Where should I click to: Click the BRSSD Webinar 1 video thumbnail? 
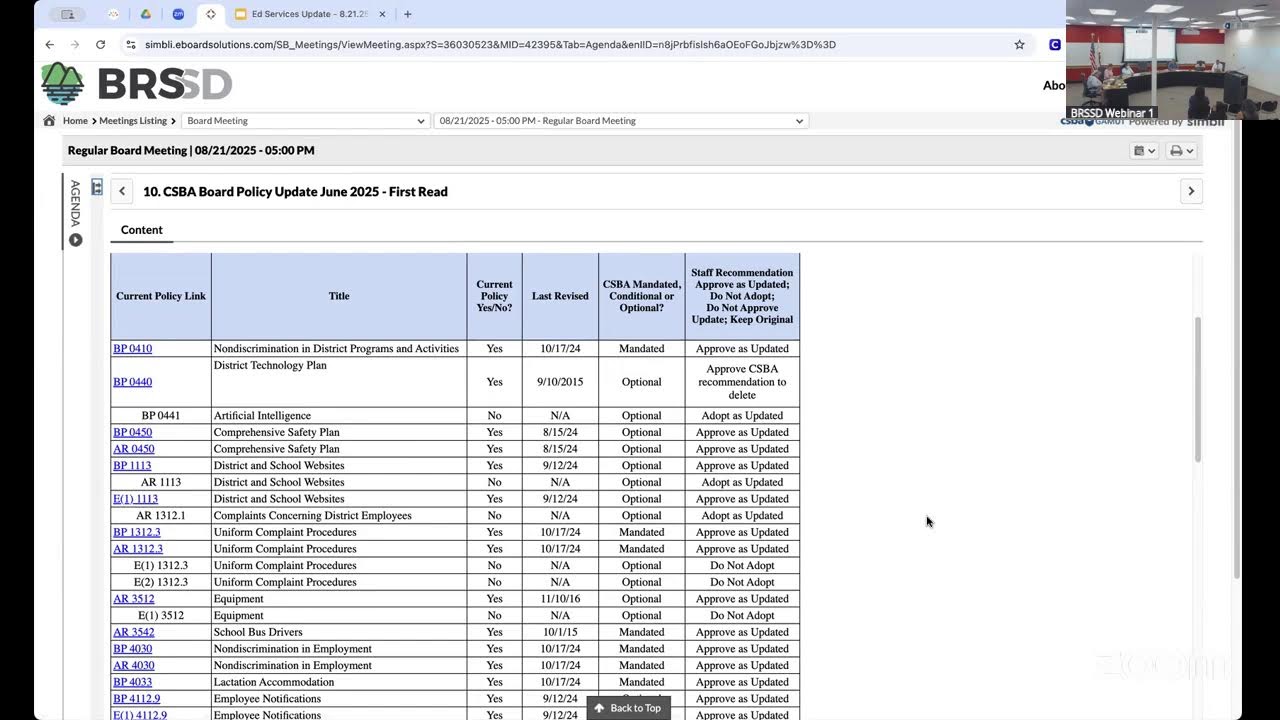1173,60
